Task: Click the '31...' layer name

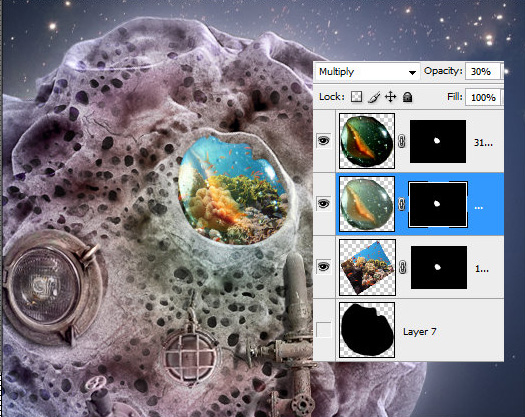Action: pos(483,143)
